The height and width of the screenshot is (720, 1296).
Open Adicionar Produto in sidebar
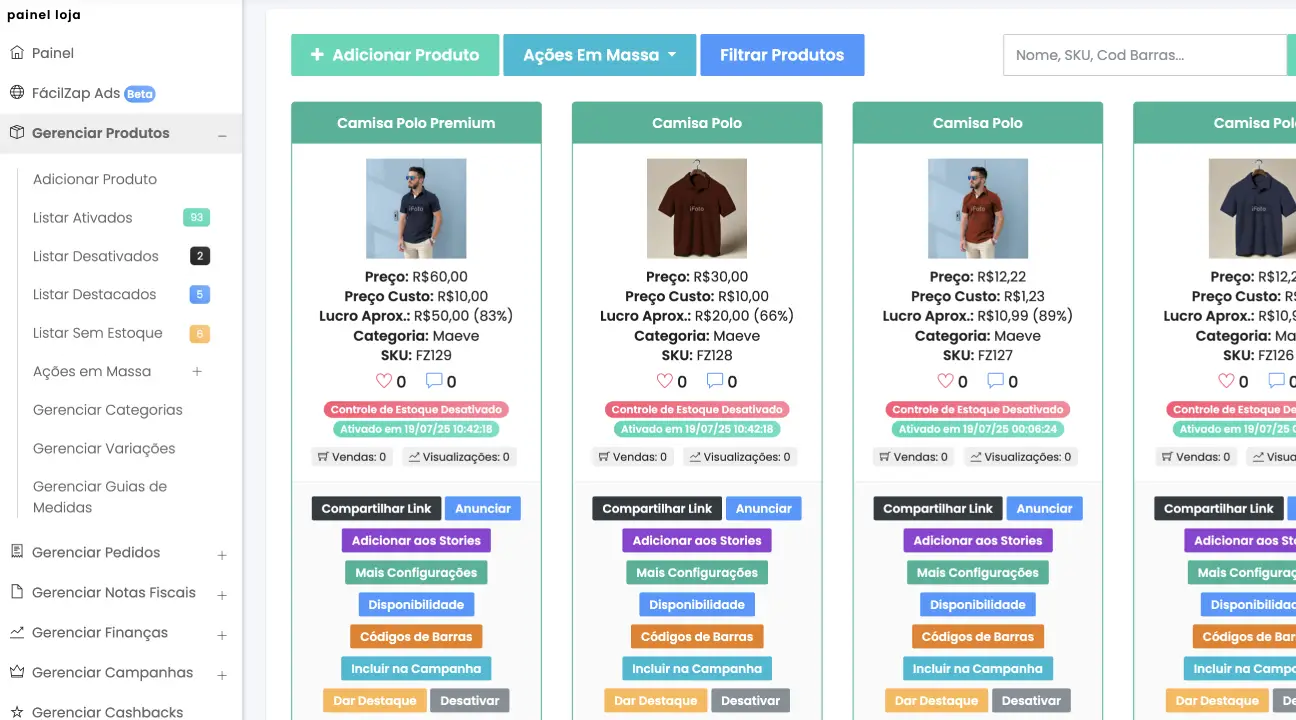click(x=95, y=179)
